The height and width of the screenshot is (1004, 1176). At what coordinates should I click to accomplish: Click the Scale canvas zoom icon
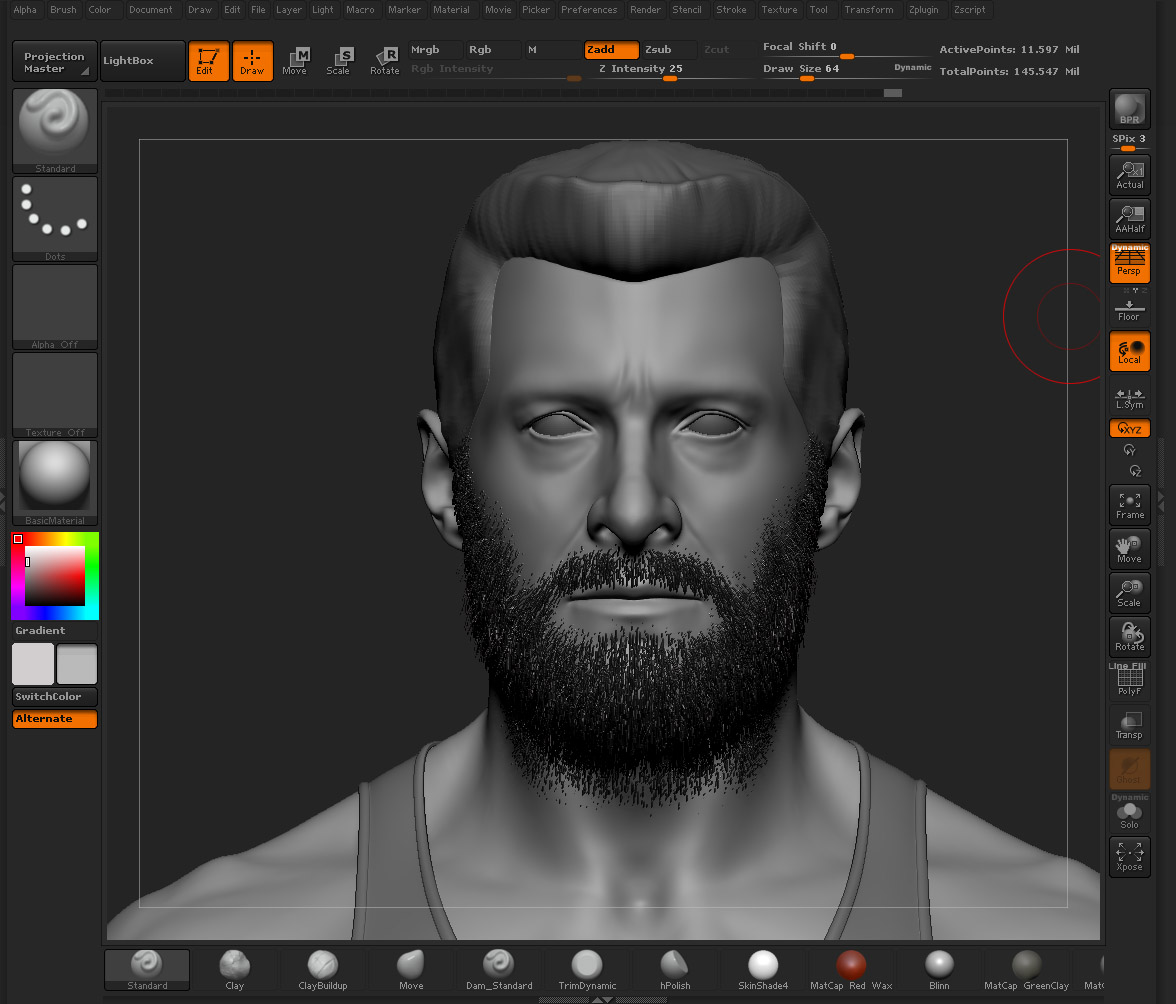point(1130,592)
